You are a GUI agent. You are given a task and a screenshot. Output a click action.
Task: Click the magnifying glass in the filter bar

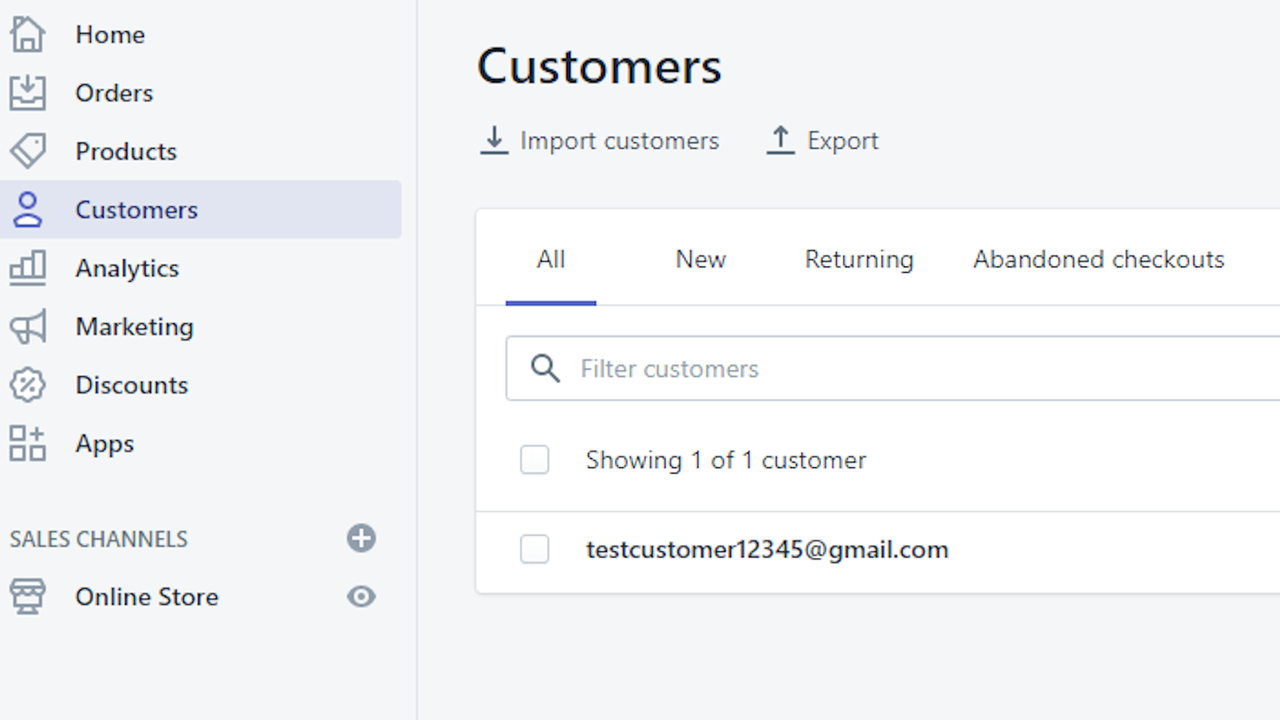click(545, 368)
